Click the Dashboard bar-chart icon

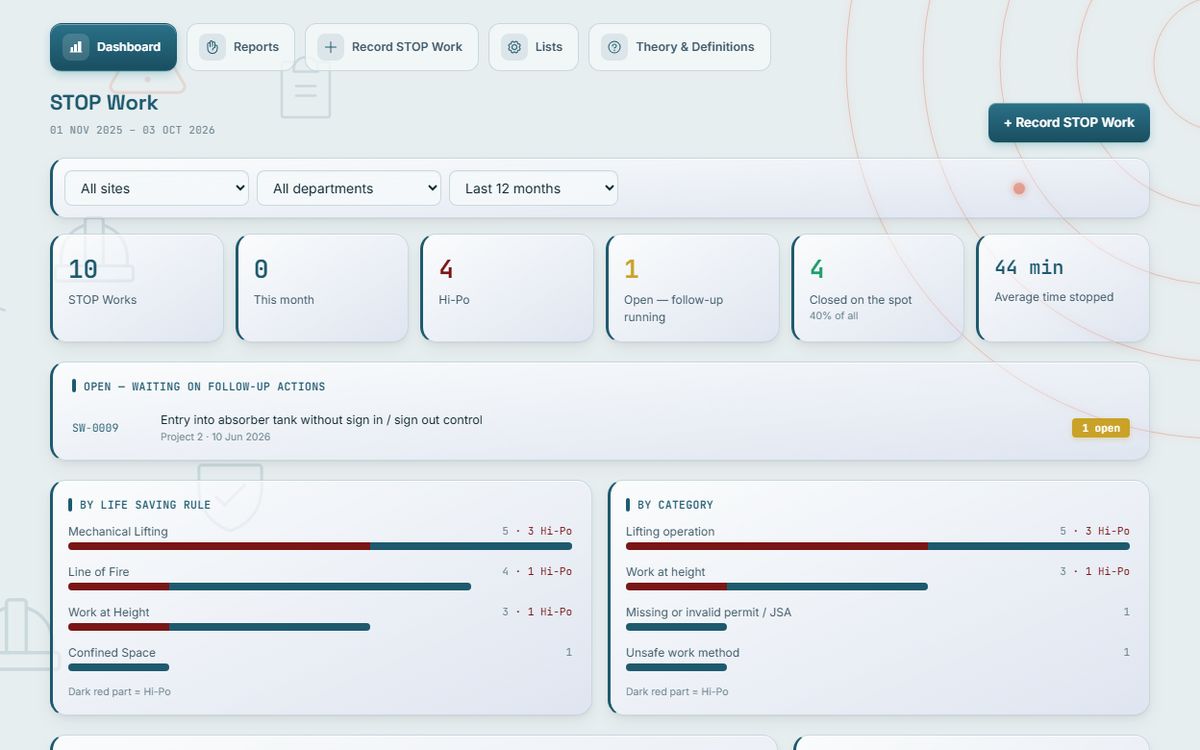tap(76, 47)
